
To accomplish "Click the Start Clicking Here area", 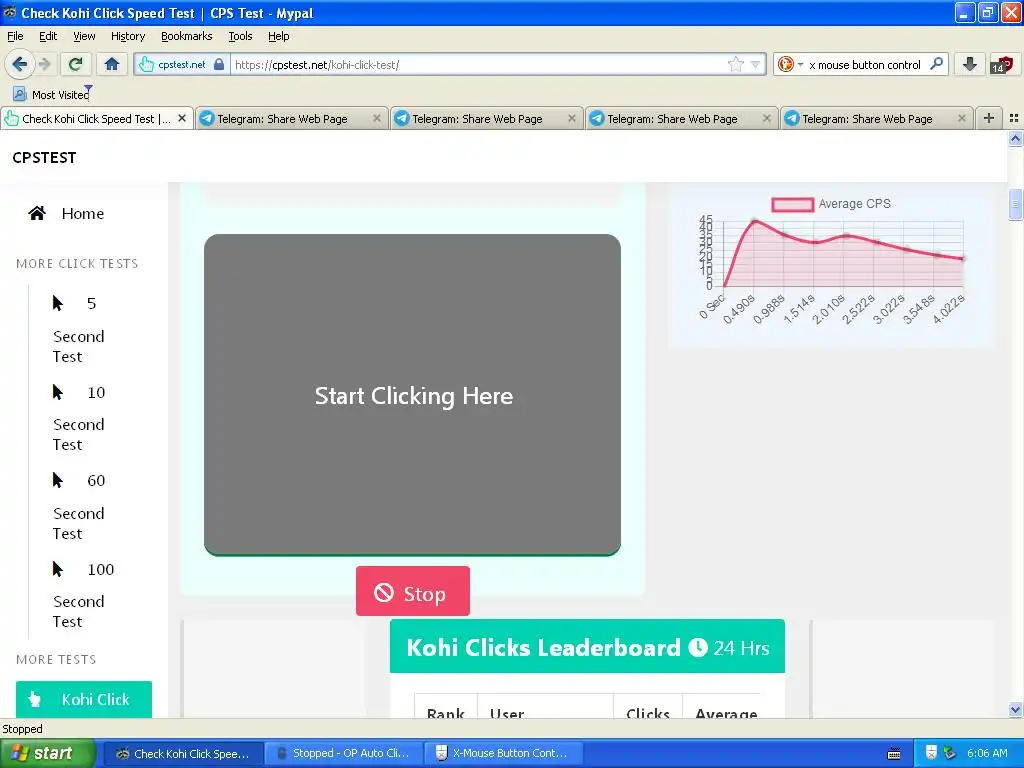I will point(412,395).
